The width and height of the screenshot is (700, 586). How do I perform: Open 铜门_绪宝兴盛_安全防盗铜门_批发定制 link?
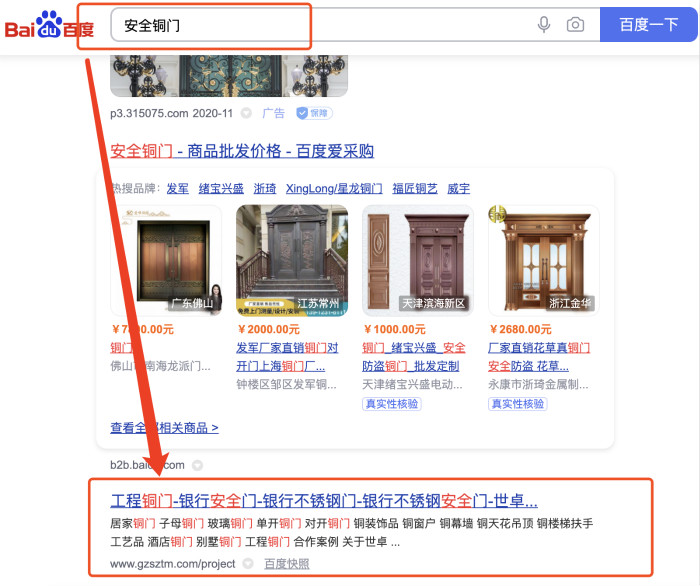414,357
